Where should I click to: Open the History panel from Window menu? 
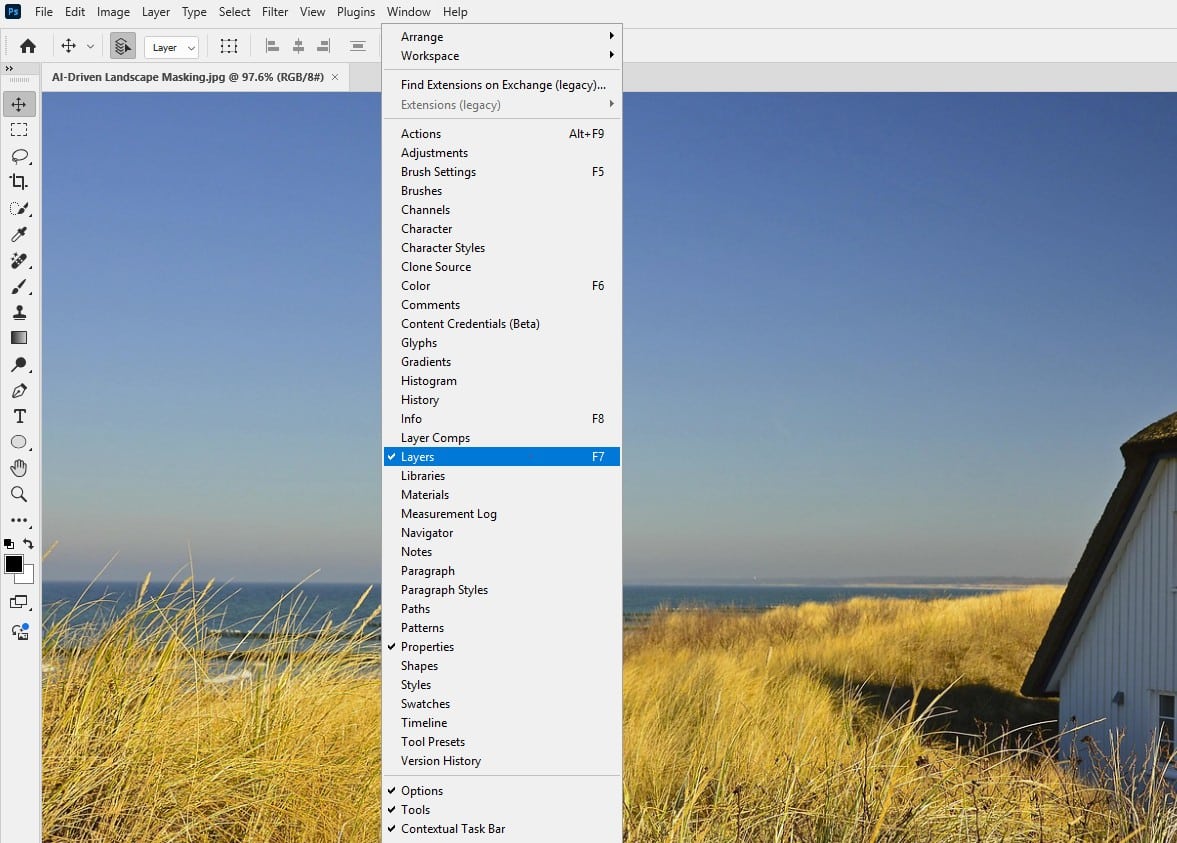click(420, 400)
